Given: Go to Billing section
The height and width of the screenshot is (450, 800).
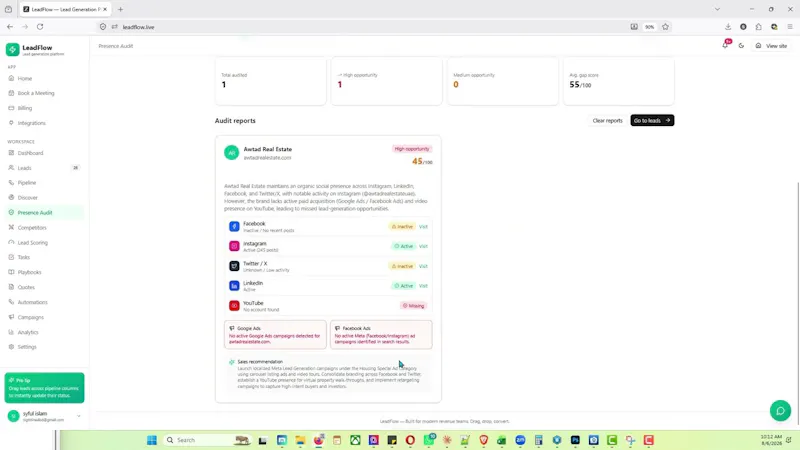Looking at the screenshot, I should (24, 108).
